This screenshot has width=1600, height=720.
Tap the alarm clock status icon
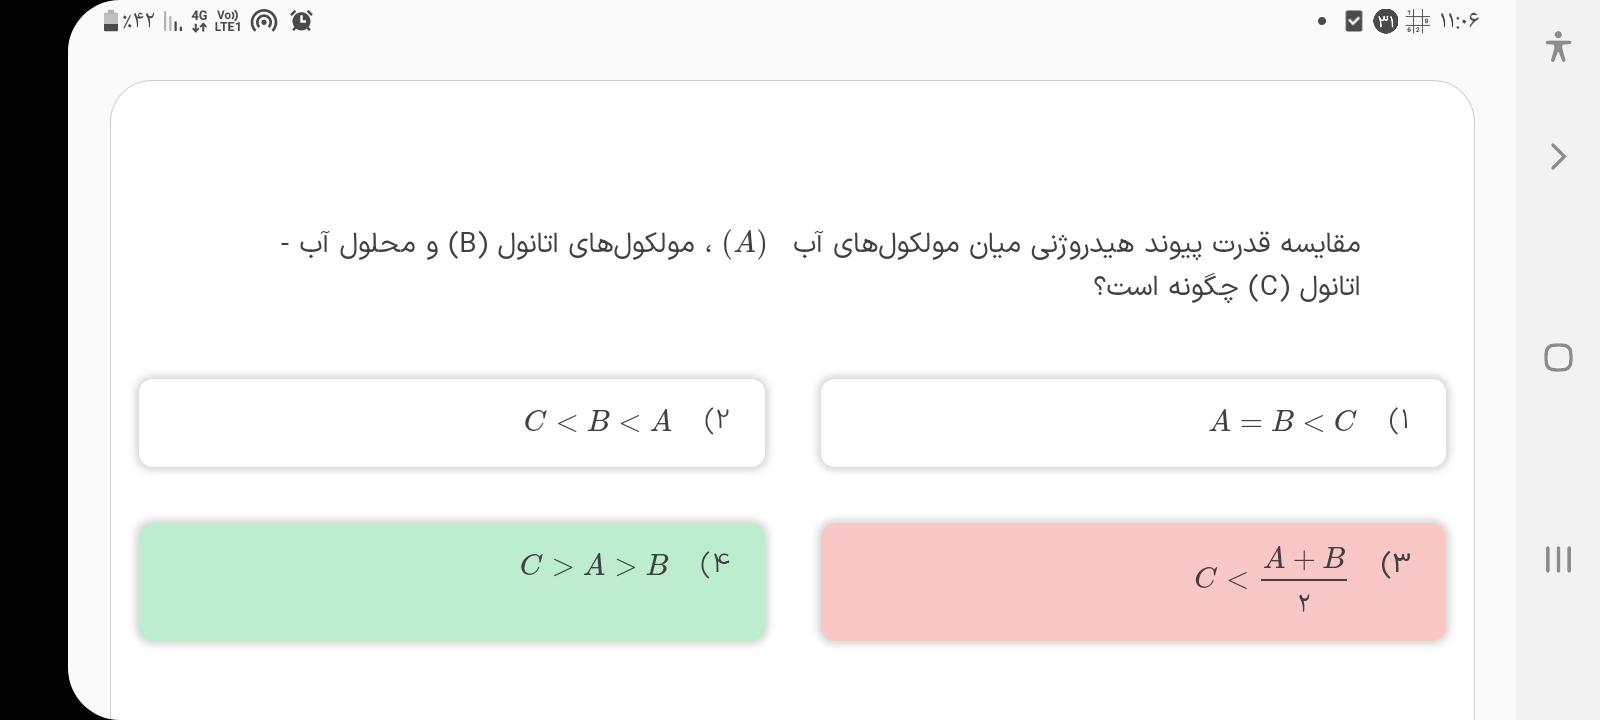coord(301,21)
